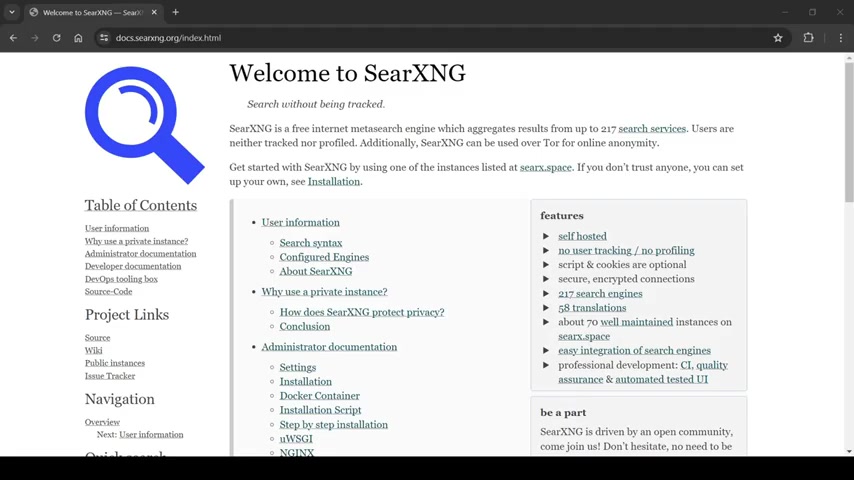Open the CI link in features
Image resolution: width=854 pixels, height=480 pixels.
click(x=686, y=365)
